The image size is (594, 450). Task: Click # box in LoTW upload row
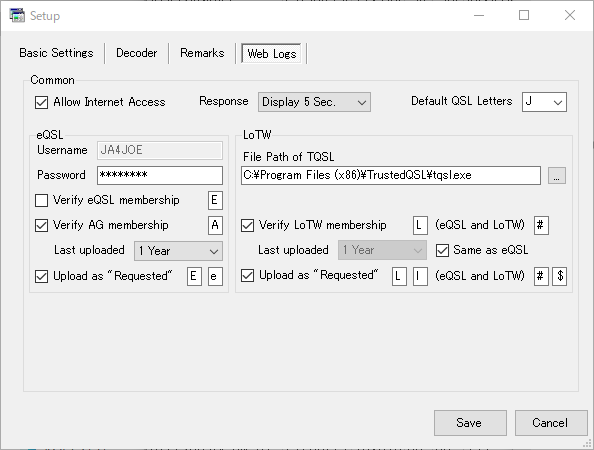coord(541,276)
